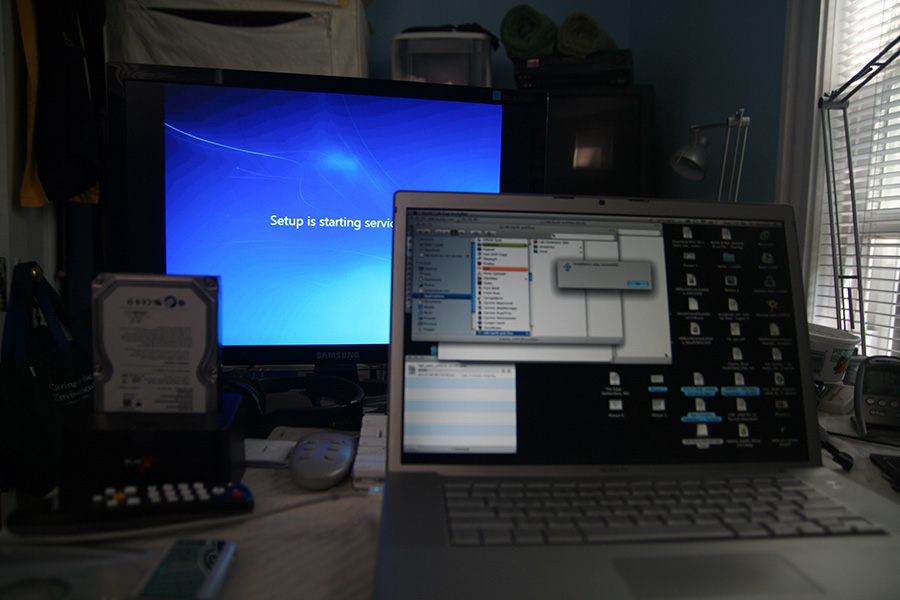Select the green-labeled folder in Finder's column list
This screenshot has height=600, width=900.
500,247
